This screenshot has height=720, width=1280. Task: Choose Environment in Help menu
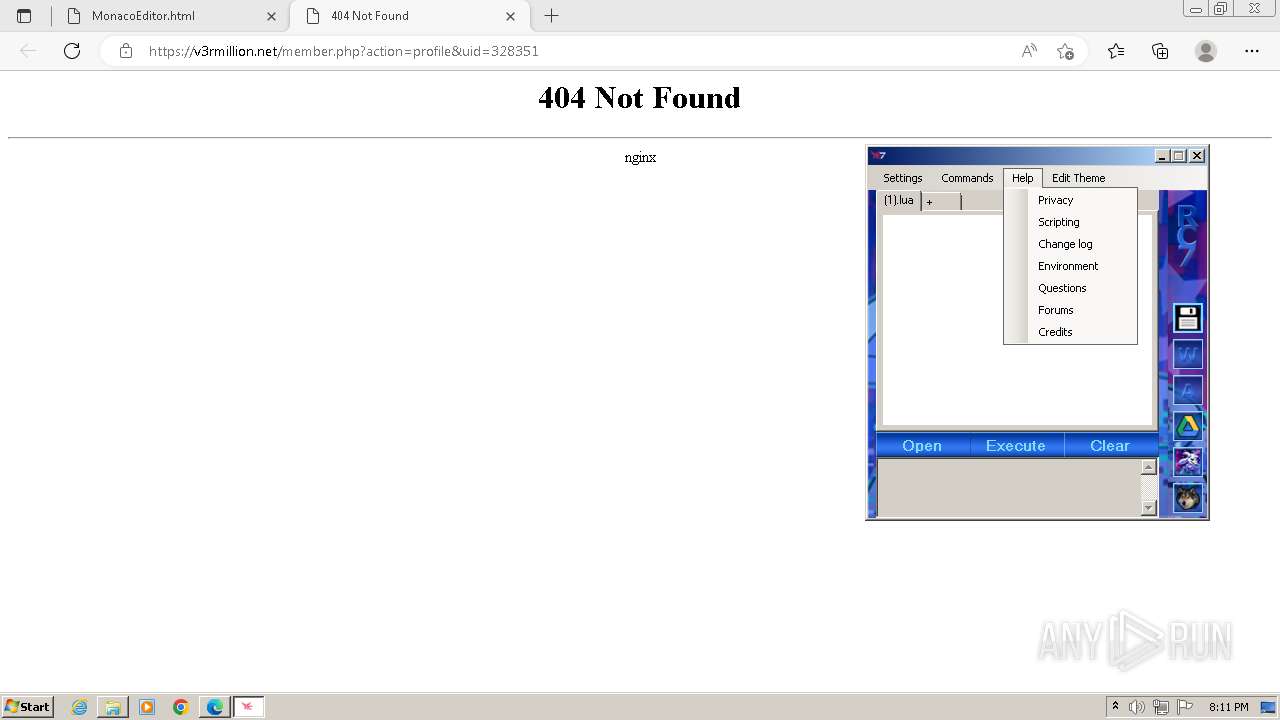pyautogui.click(x=1070, y=266)
